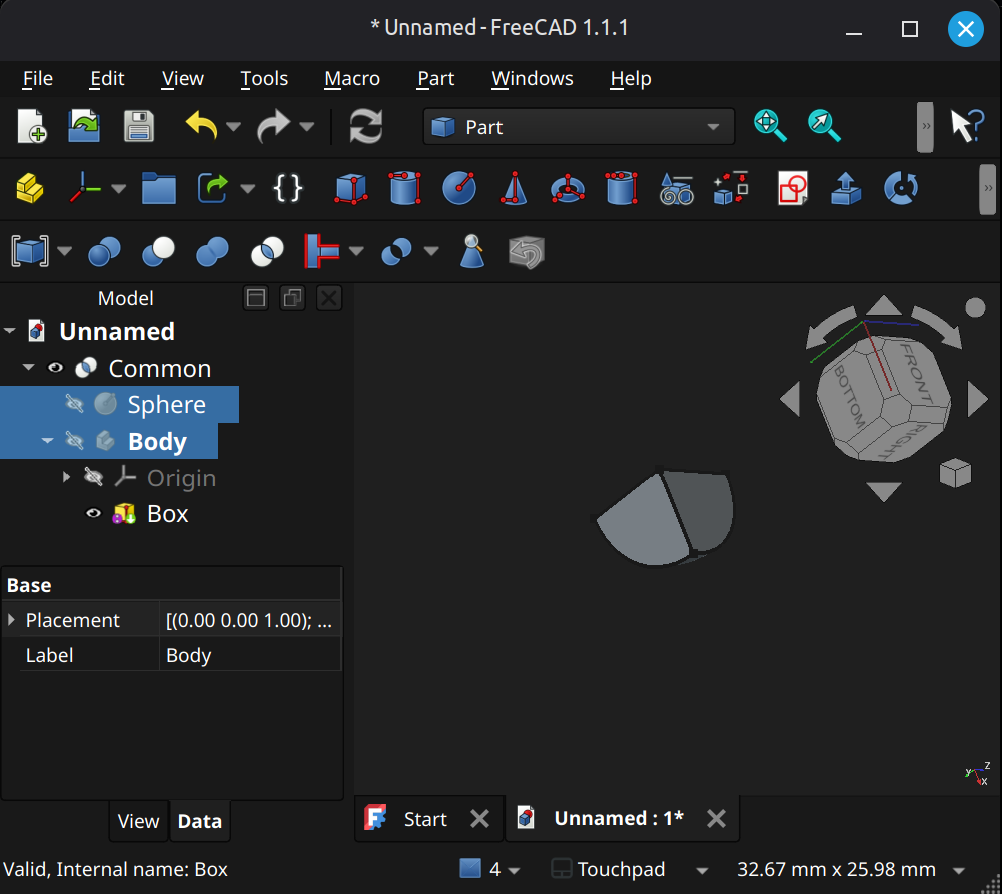The height and width of the screenshot is (894, 1002).
Task: Click the defeaturing tool icon
Action: coord(527,251)
